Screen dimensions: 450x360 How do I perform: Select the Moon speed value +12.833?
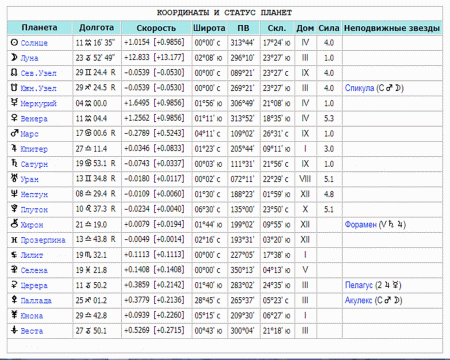pos(137,57)
